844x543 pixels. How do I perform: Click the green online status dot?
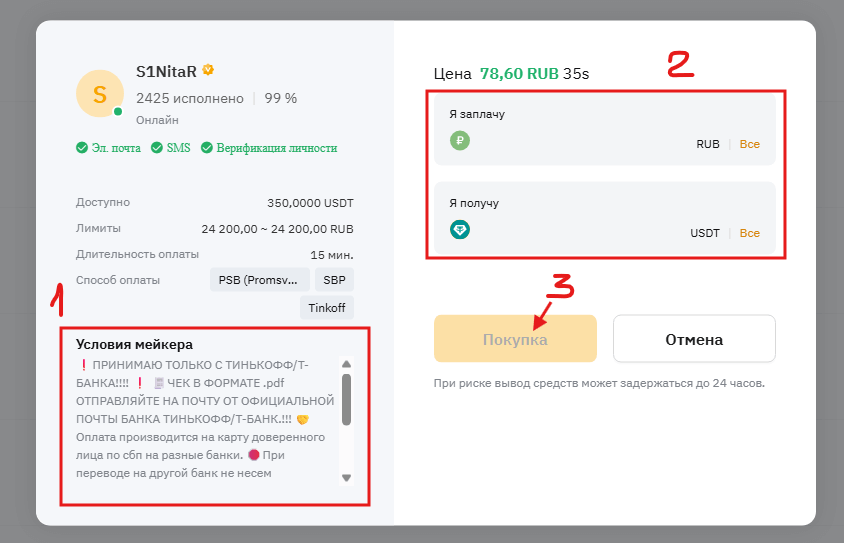click(118, 111)
